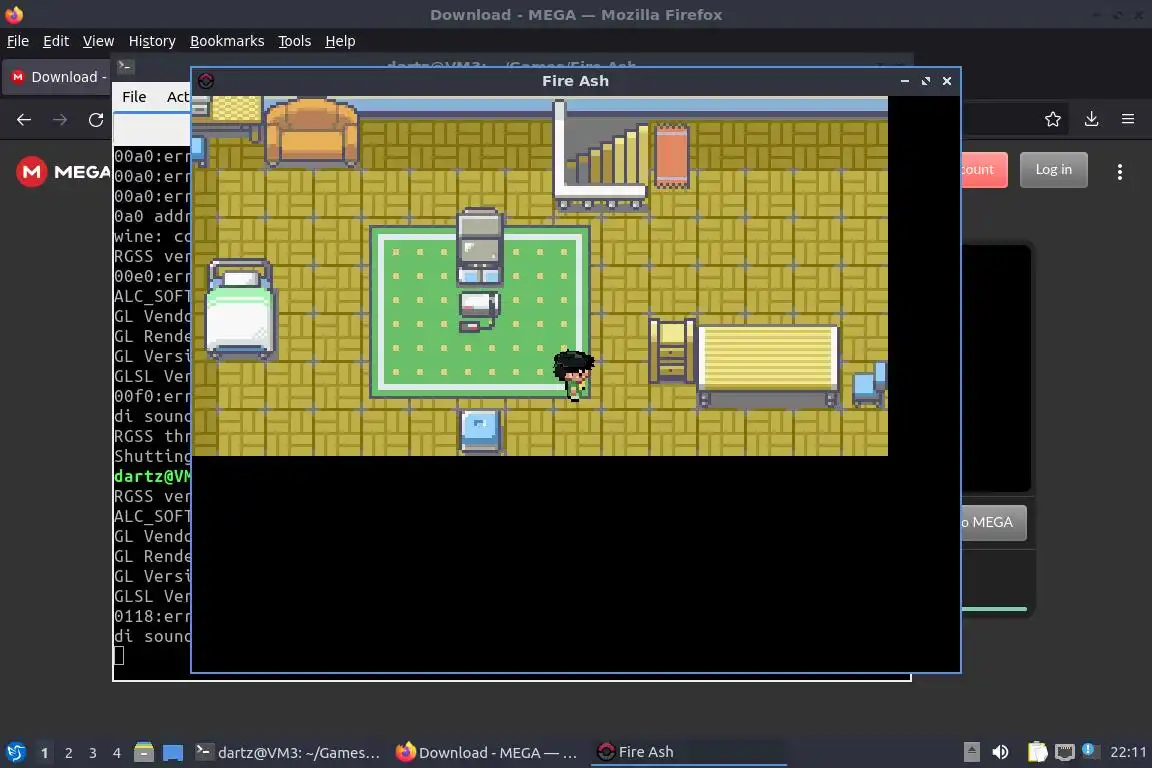
Task: Open the Tools menu in Firefox
Action: [x=295, y=41]
